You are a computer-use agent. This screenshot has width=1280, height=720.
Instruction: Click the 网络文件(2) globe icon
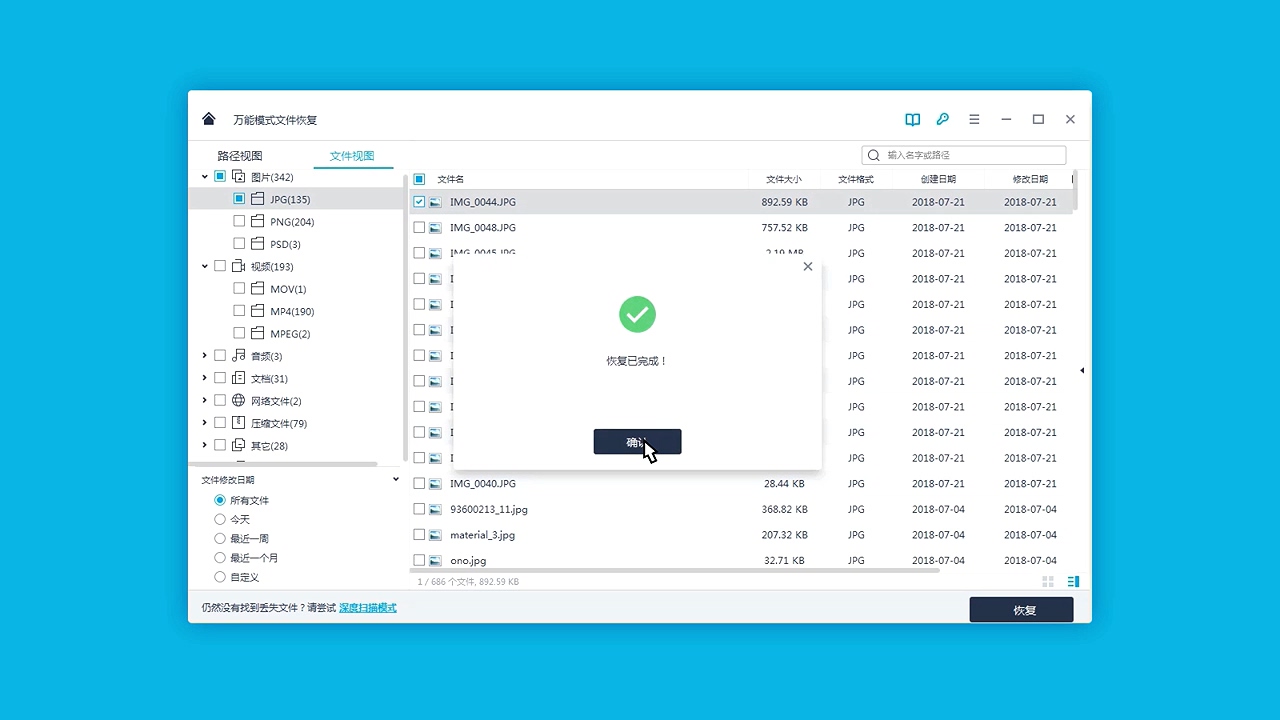point(239,400)
